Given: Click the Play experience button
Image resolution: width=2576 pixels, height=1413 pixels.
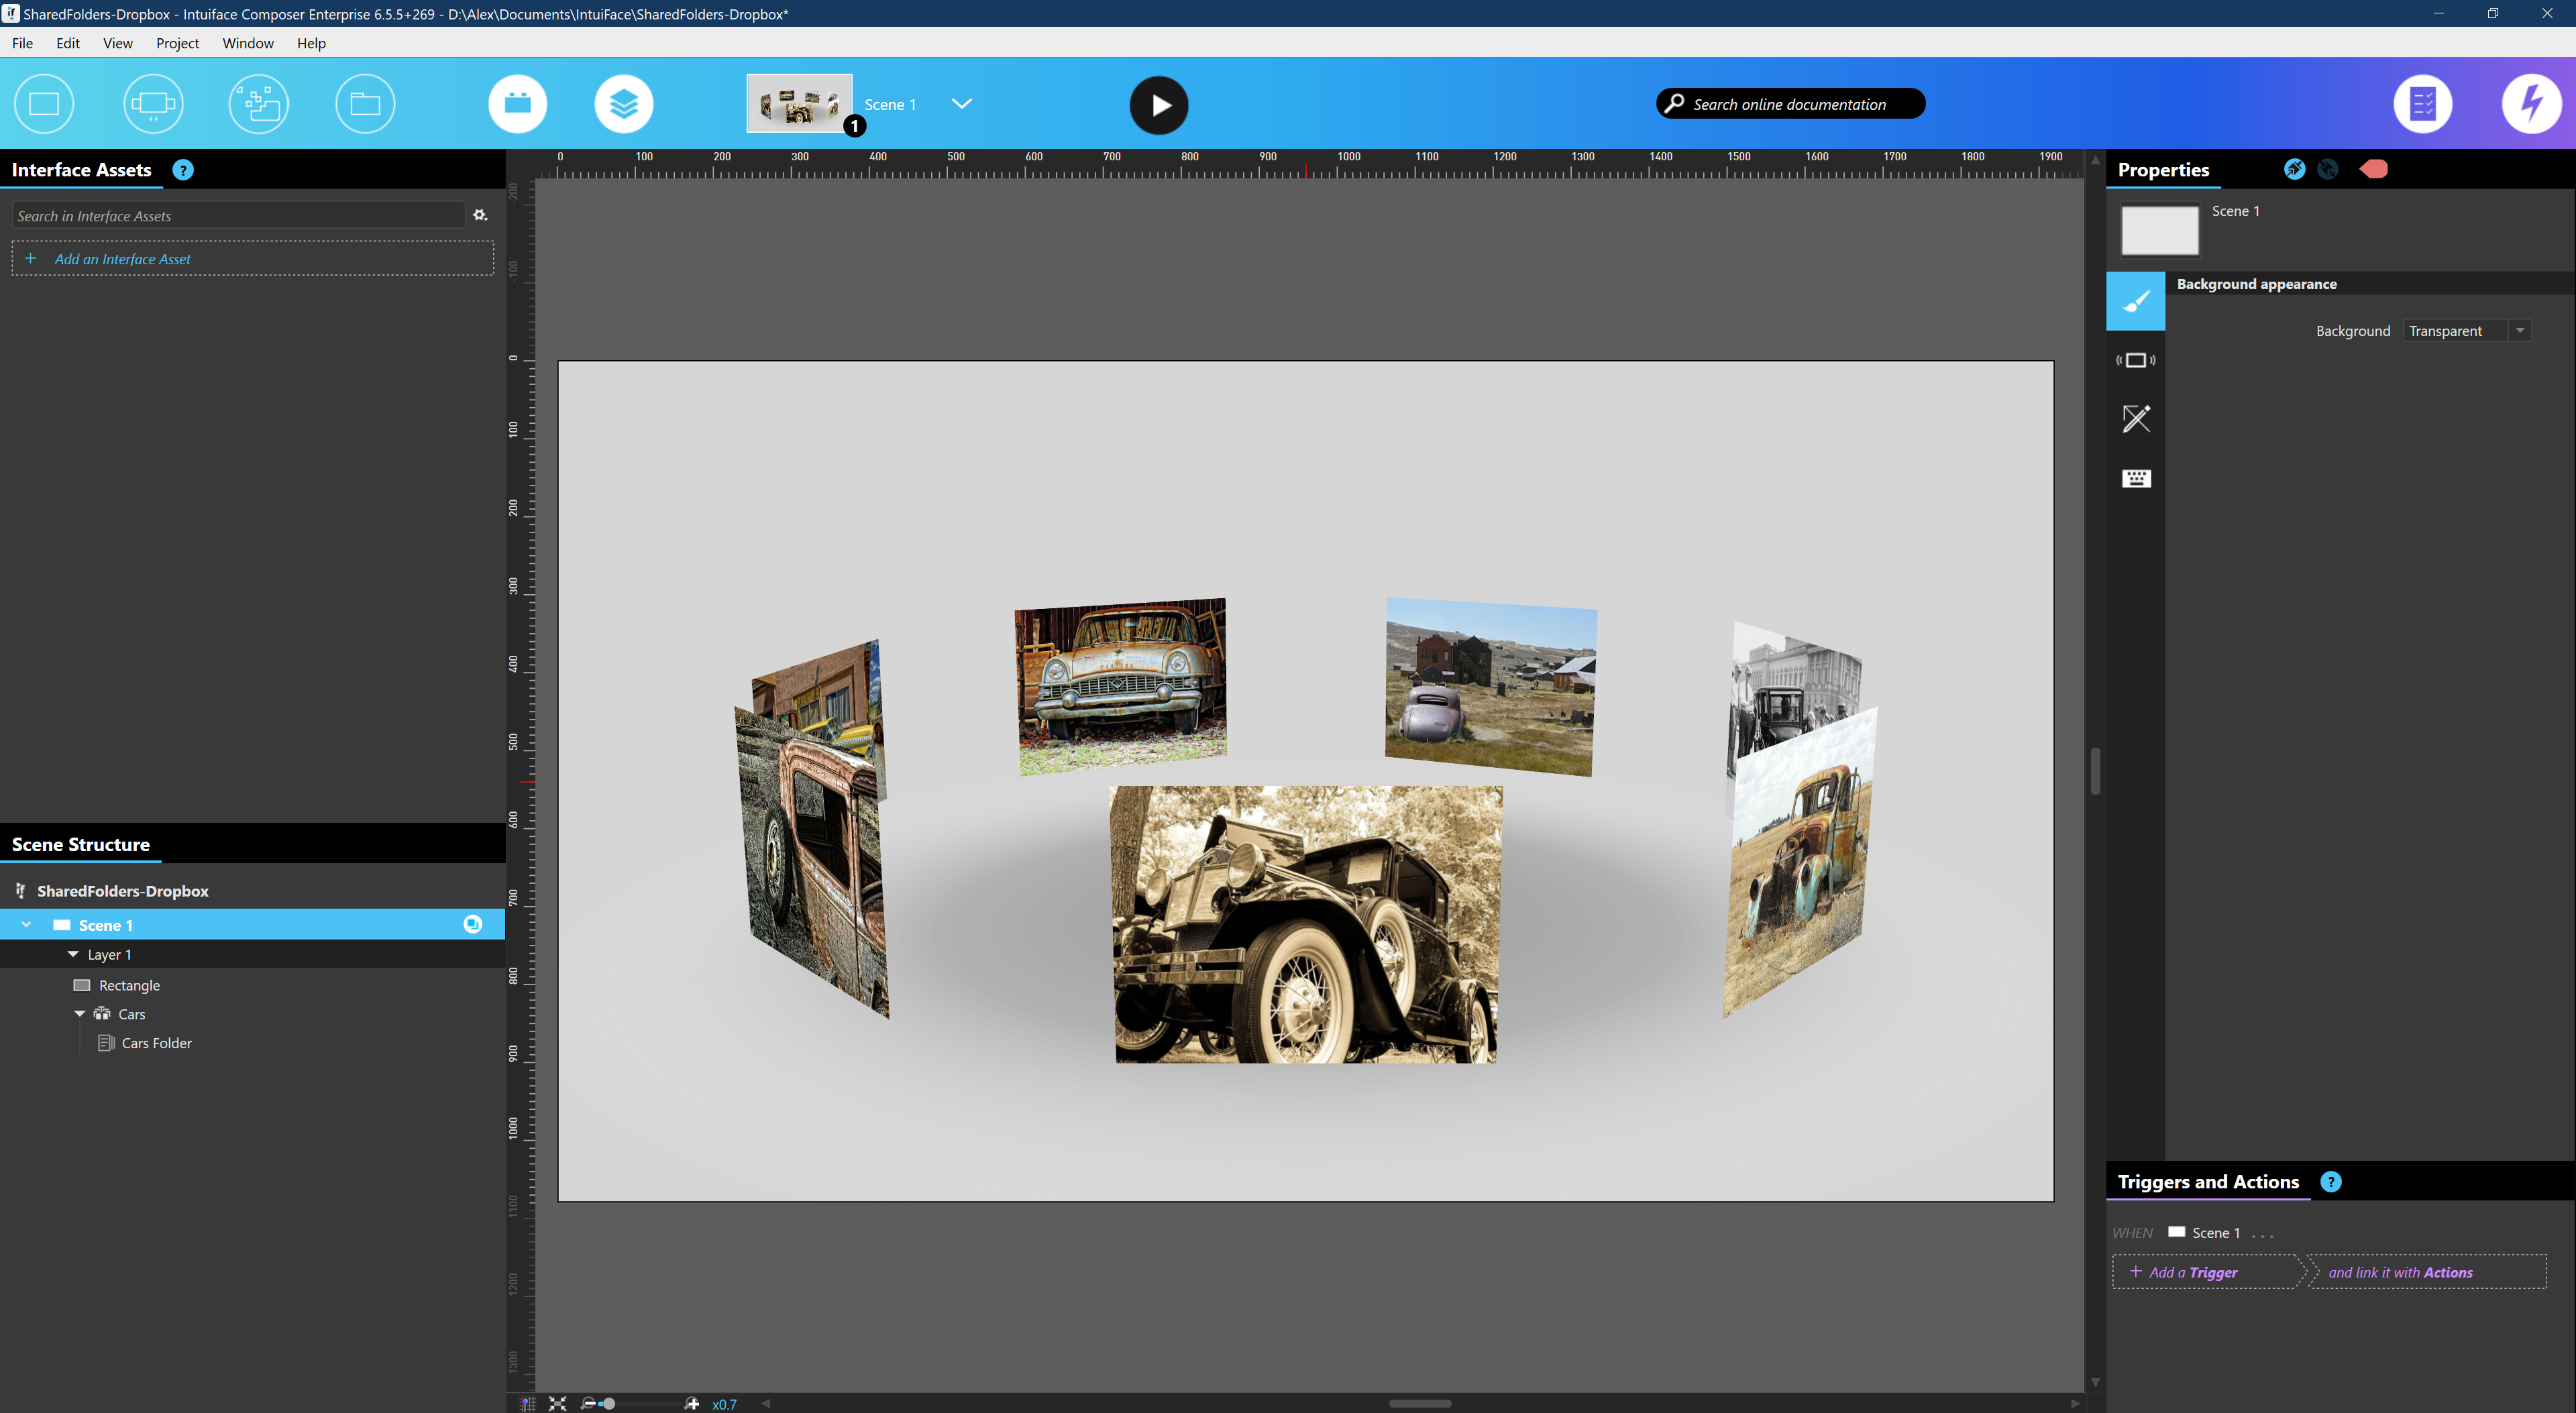Looking at the screenshot, I should coord(1158,105).
